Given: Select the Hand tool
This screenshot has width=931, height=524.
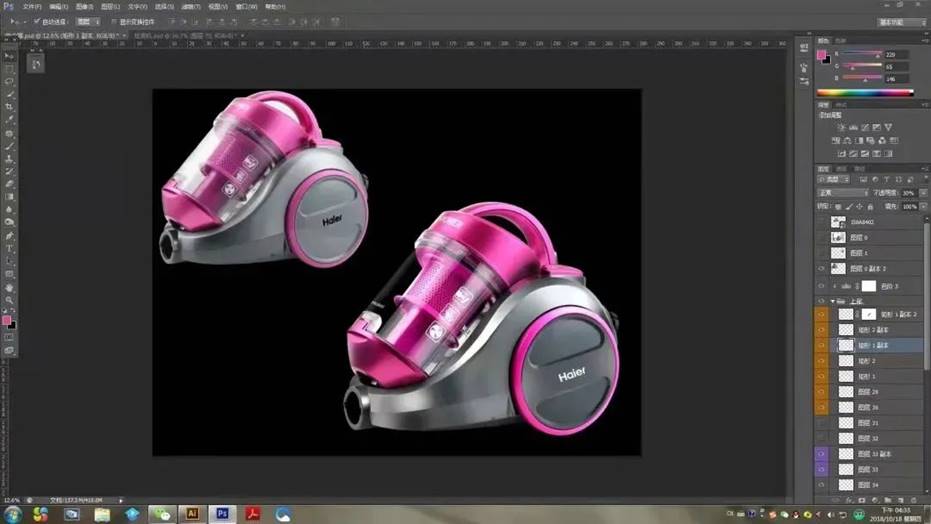Looking at the screenshot, I should pos(10,287).
